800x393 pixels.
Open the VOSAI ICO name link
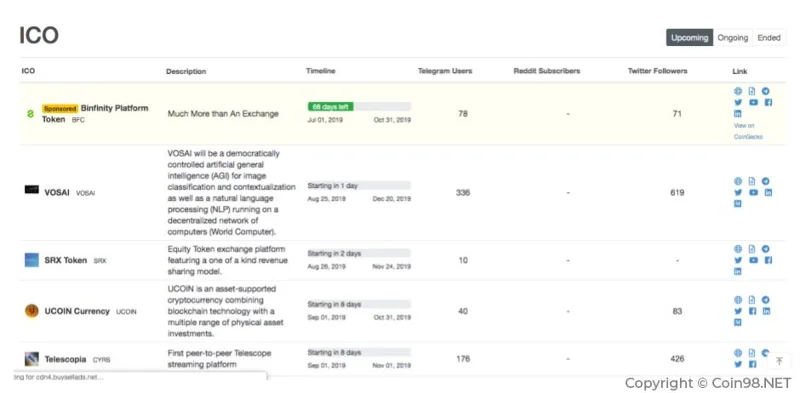pos(57,192)
